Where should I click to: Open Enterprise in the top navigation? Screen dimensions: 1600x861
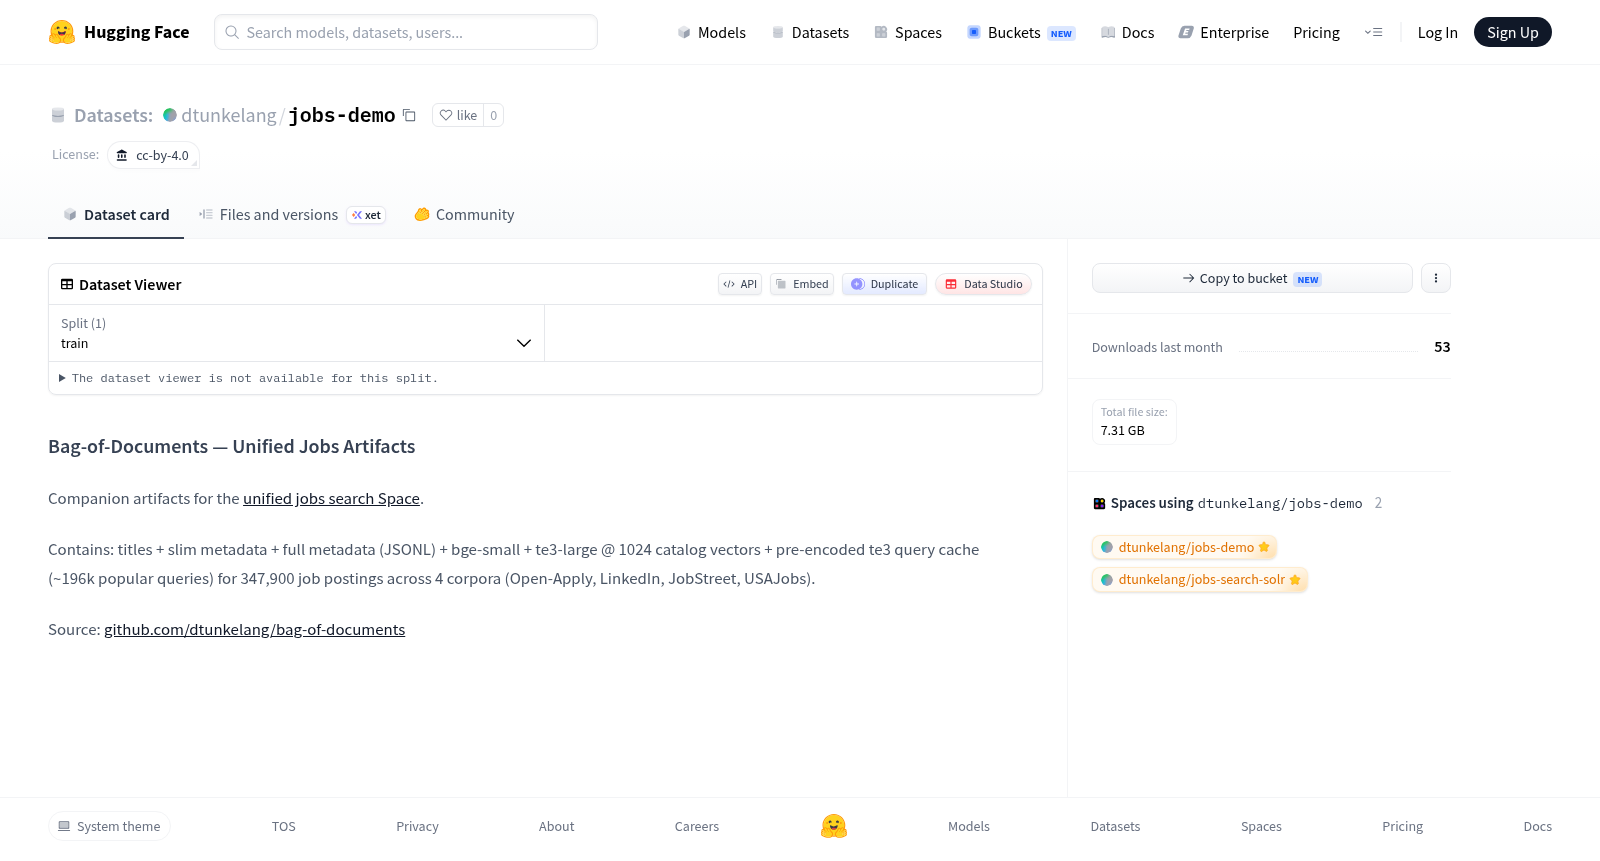click(x=1223, y=32)
